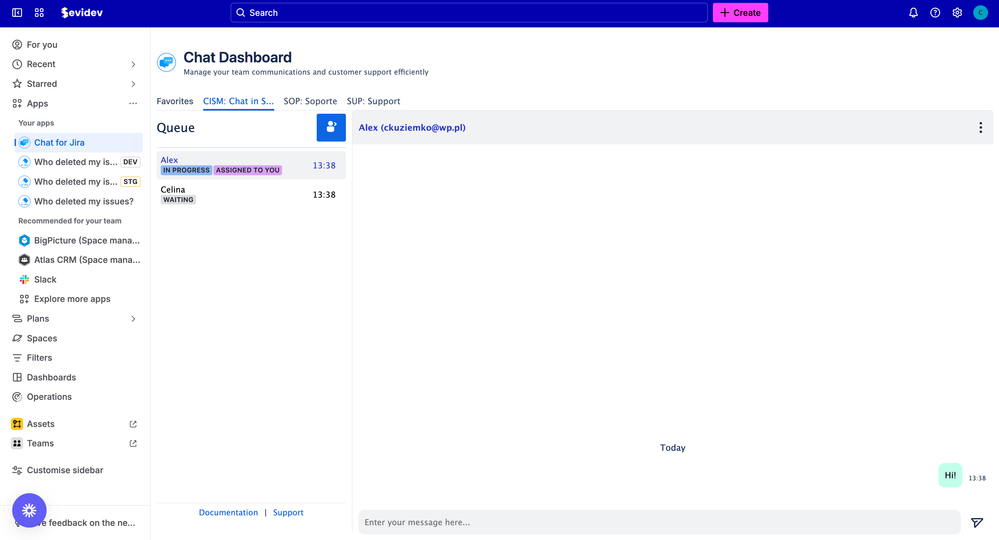Open Who deleted my issues DEV app

pos(78,162)
